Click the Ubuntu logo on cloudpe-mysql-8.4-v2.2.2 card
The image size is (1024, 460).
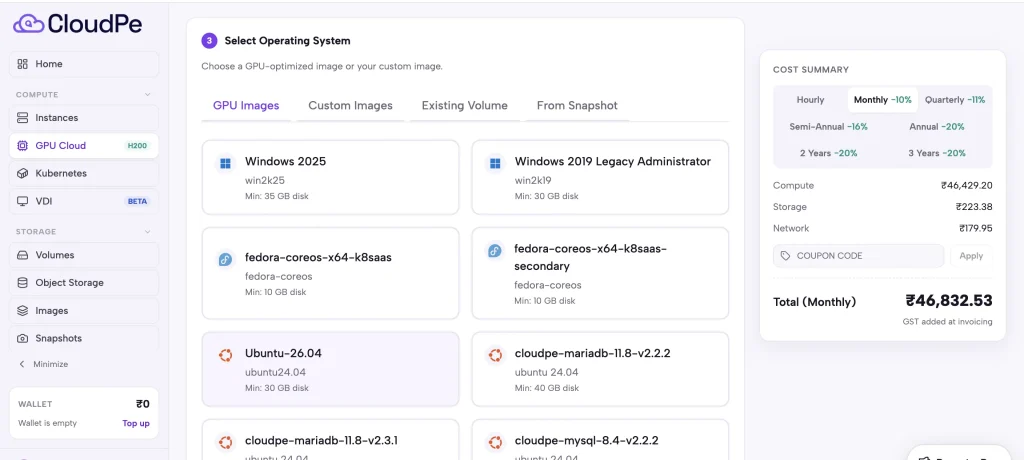495,442
